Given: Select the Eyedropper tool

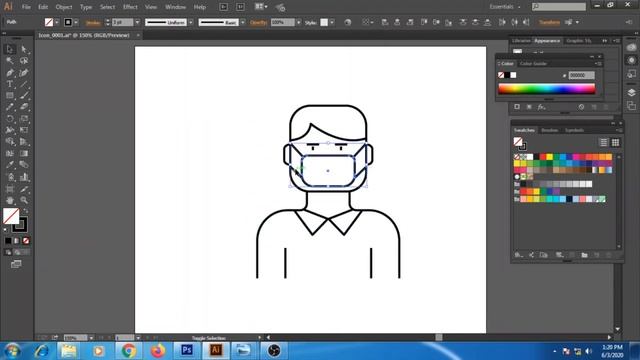Looking at the screenshot, I should [x=10, y=165].
